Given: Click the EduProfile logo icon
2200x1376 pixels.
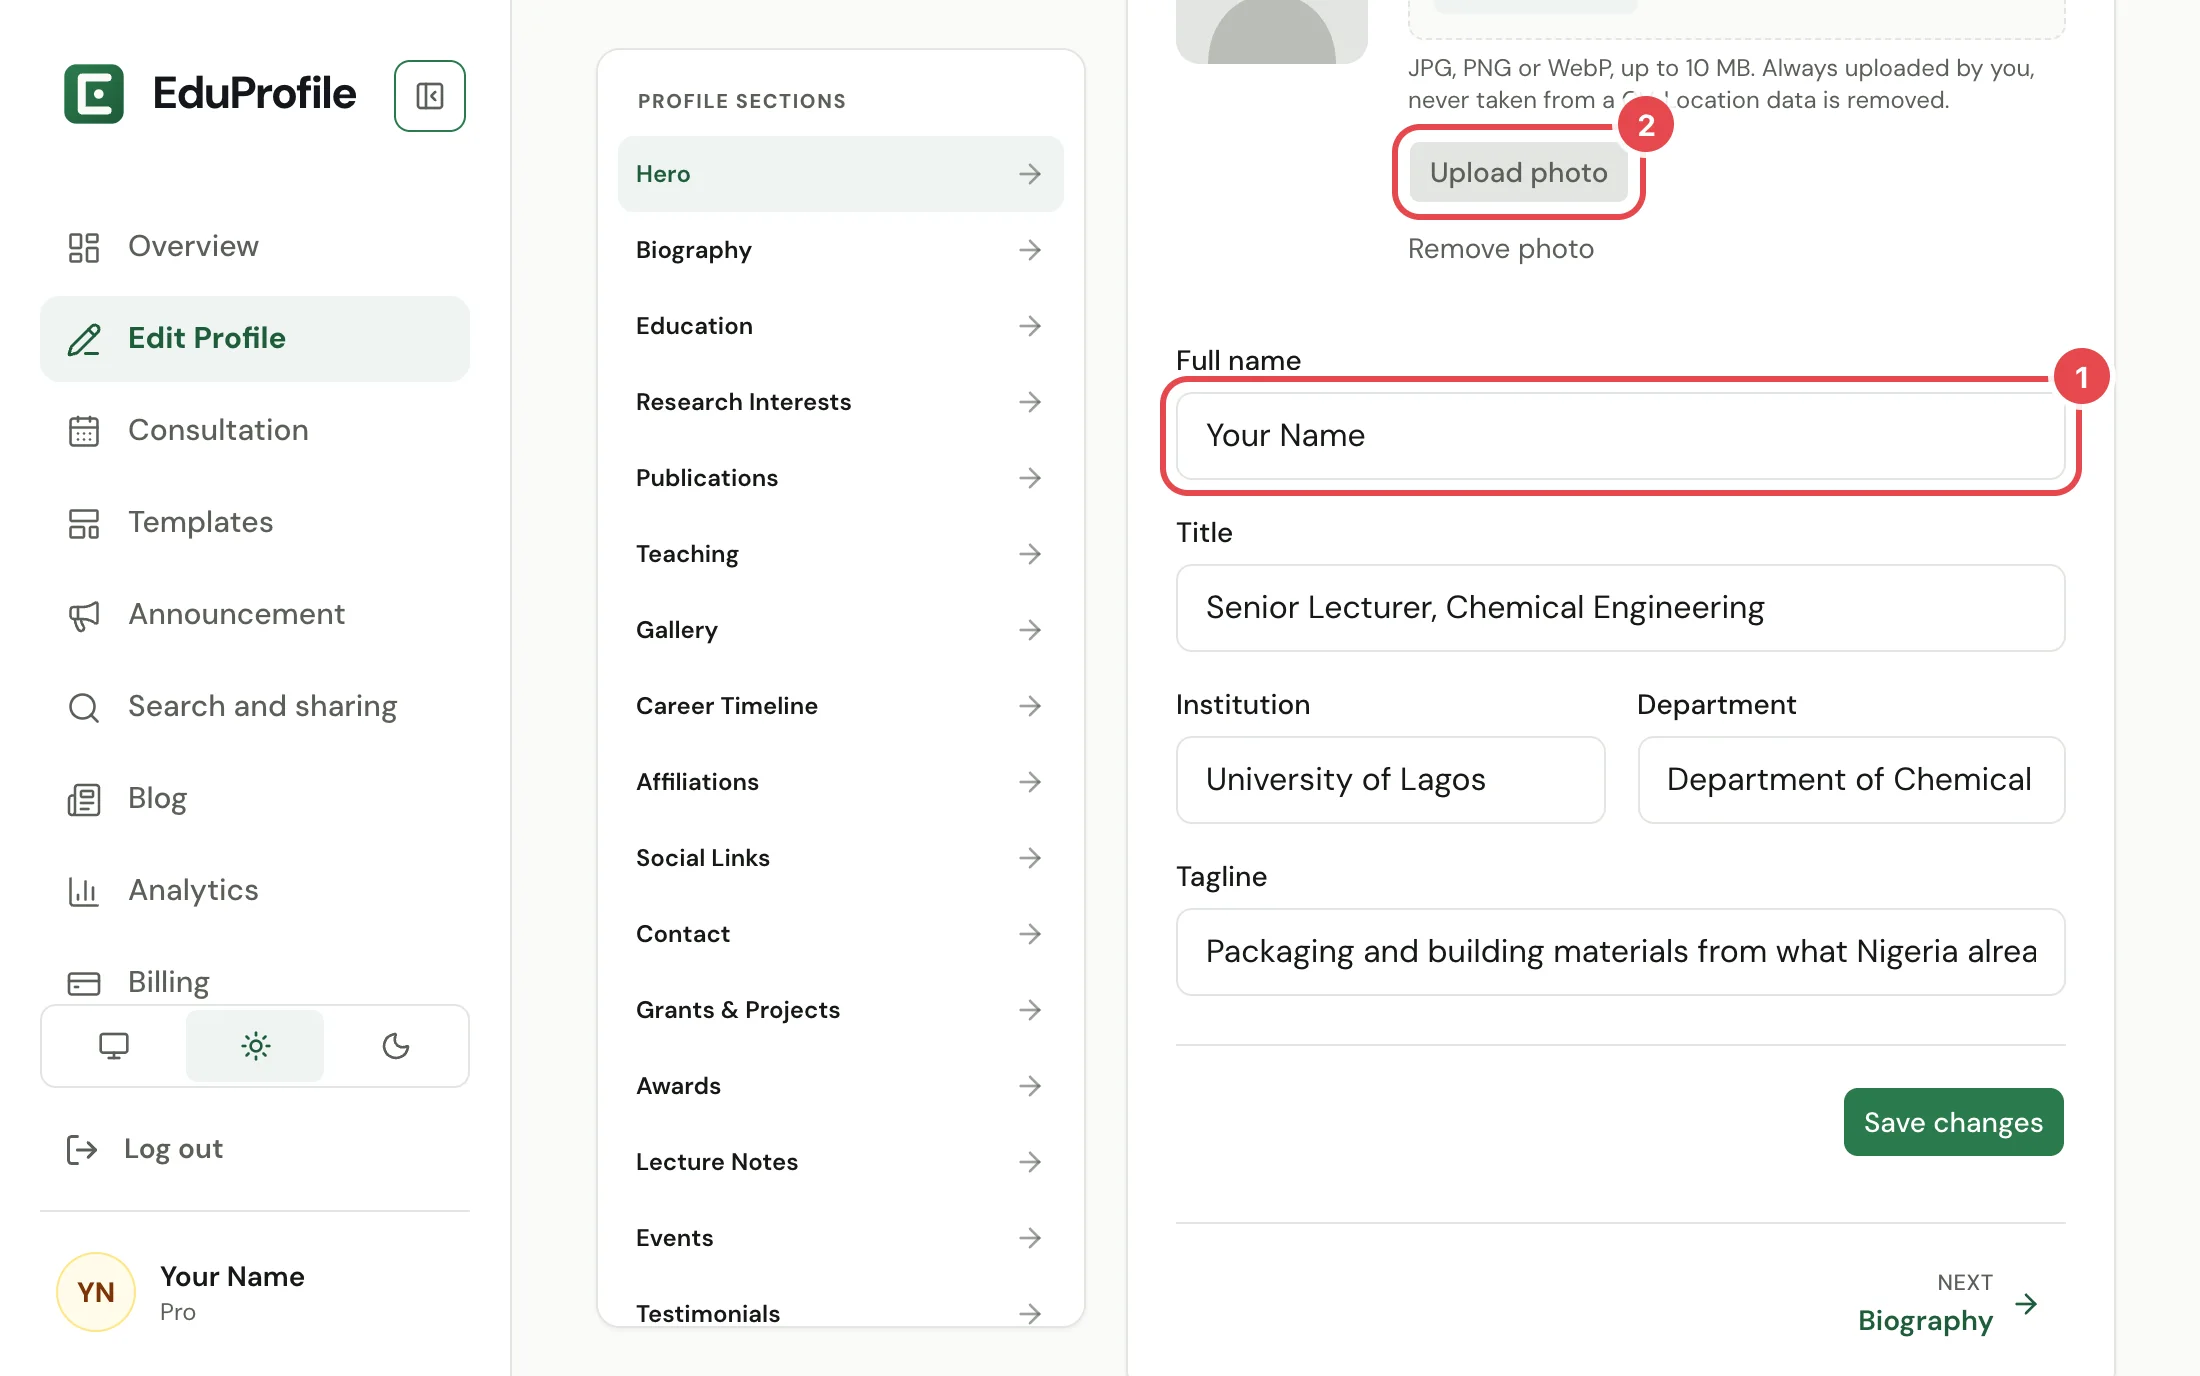Looking at the screenshot, I should point(94,94).
